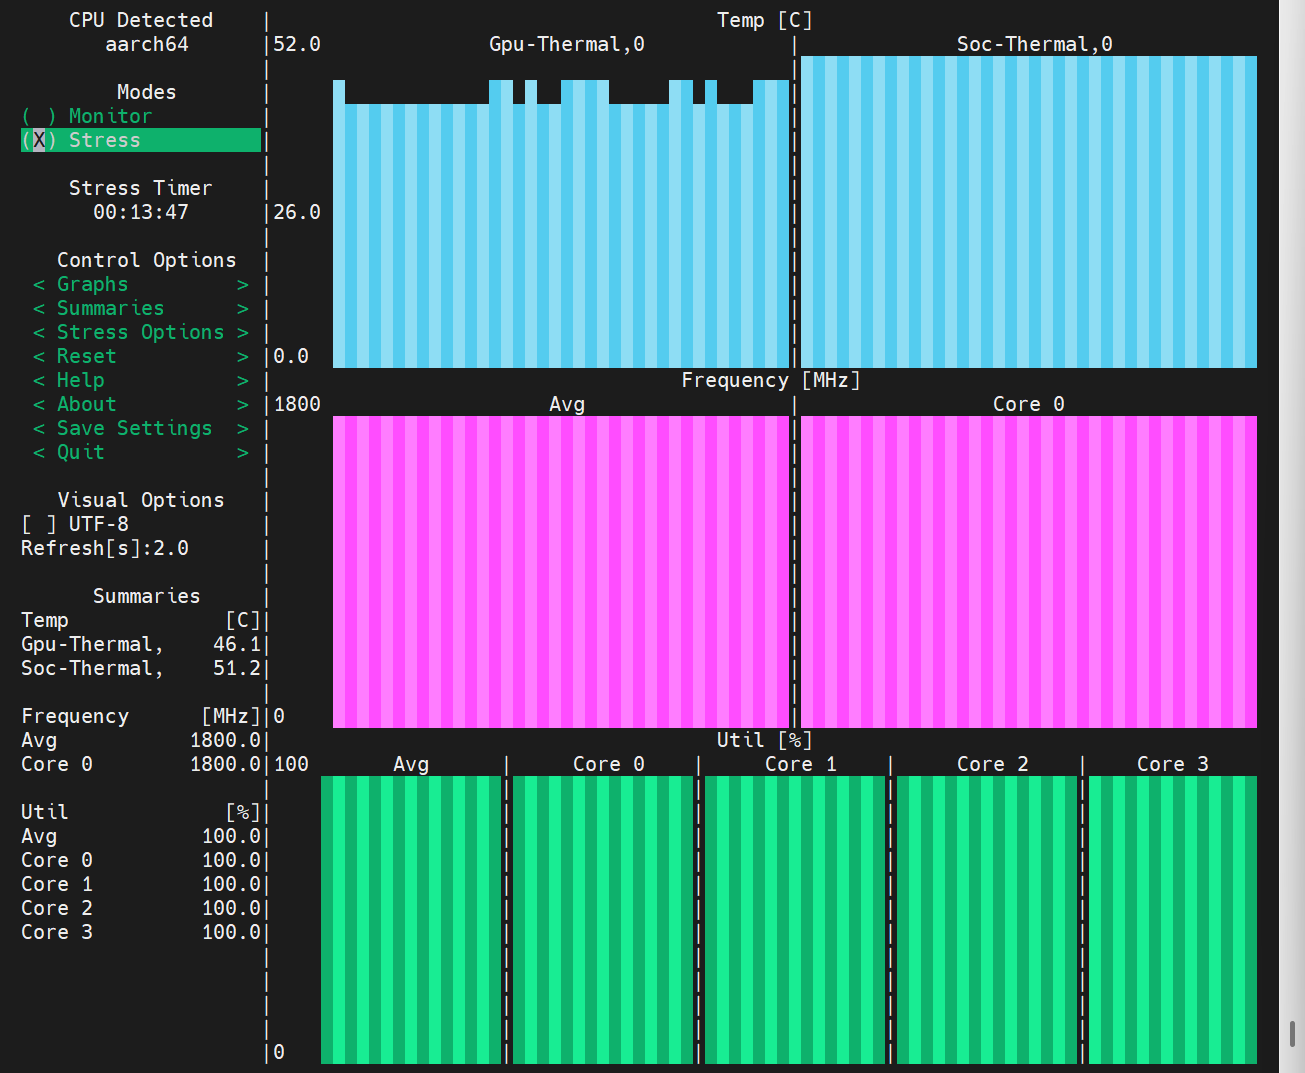Click the Visual Options heading
This screenshot has height=1073, width=1305.
pos(141,500)
